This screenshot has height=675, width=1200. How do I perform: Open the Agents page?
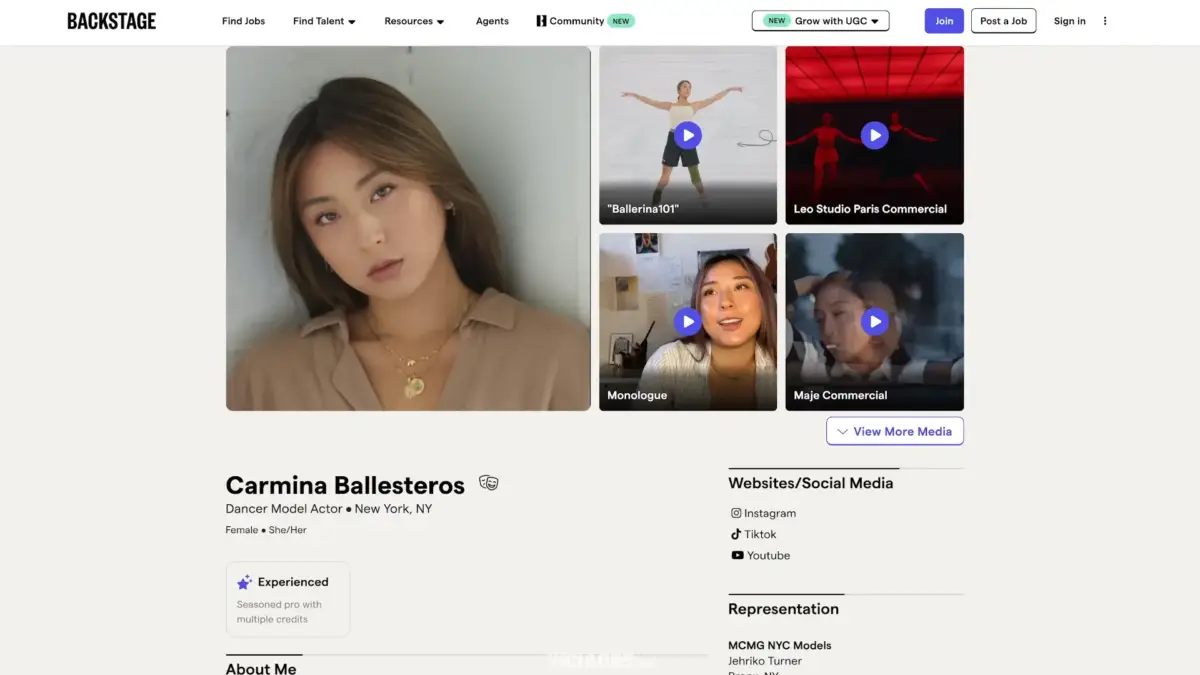492,21
